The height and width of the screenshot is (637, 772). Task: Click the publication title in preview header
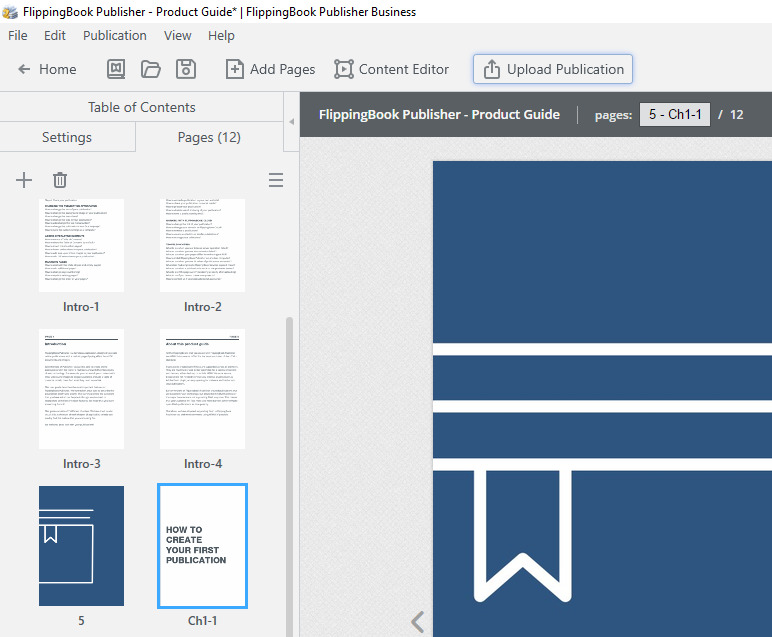(x=439, y=114)
